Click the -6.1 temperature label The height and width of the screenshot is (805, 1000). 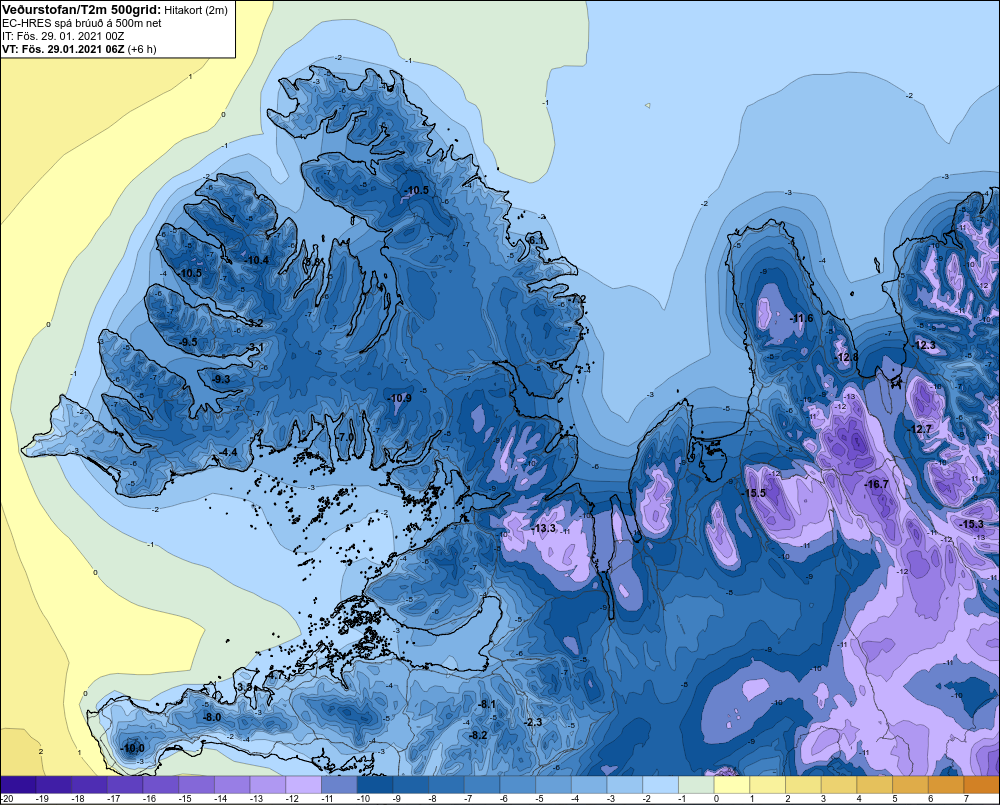pos(536,240)
